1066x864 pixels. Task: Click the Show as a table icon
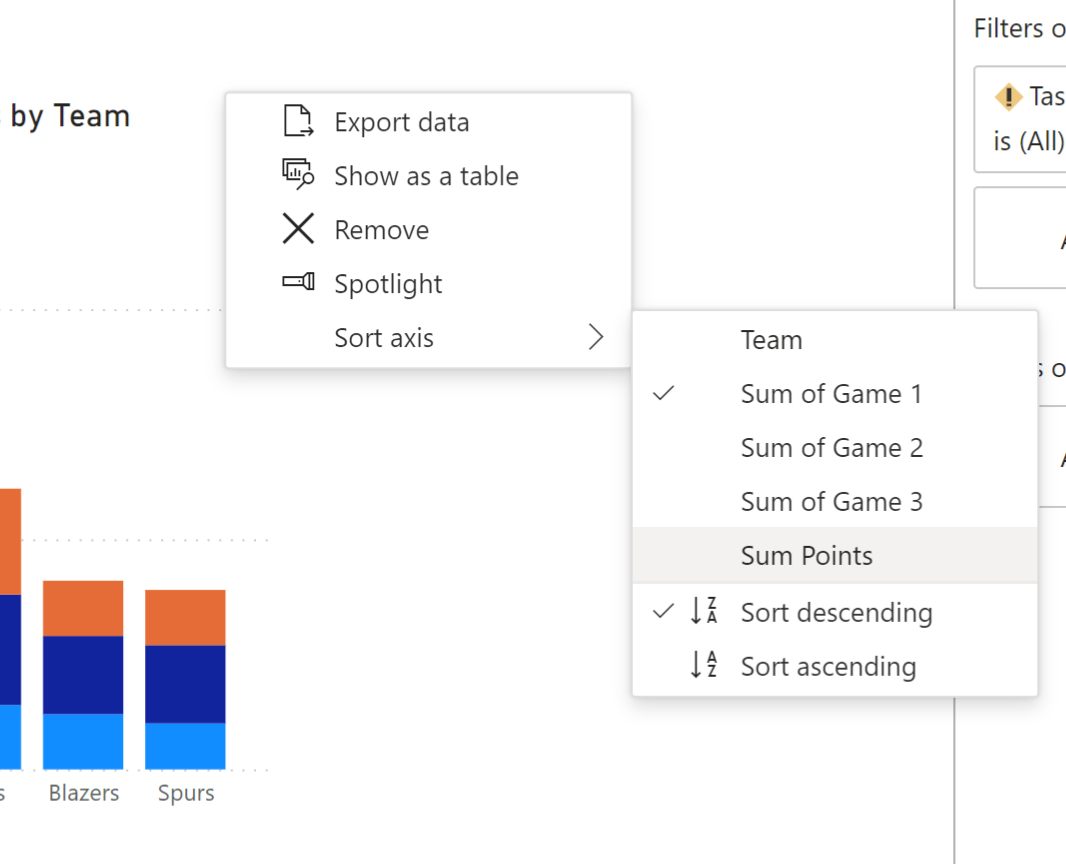298,175
